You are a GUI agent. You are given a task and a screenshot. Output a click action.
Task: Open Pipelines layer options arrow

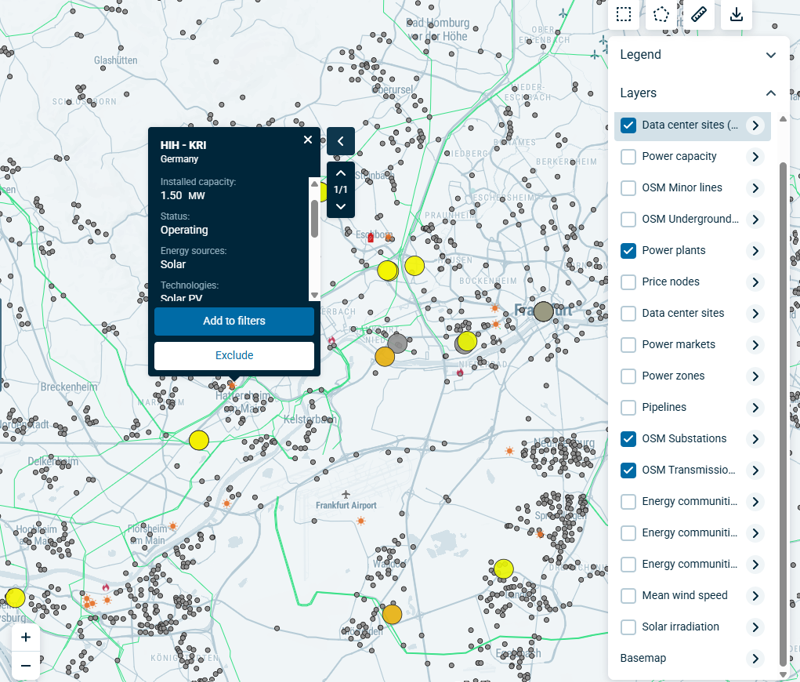tap(755, 407)
